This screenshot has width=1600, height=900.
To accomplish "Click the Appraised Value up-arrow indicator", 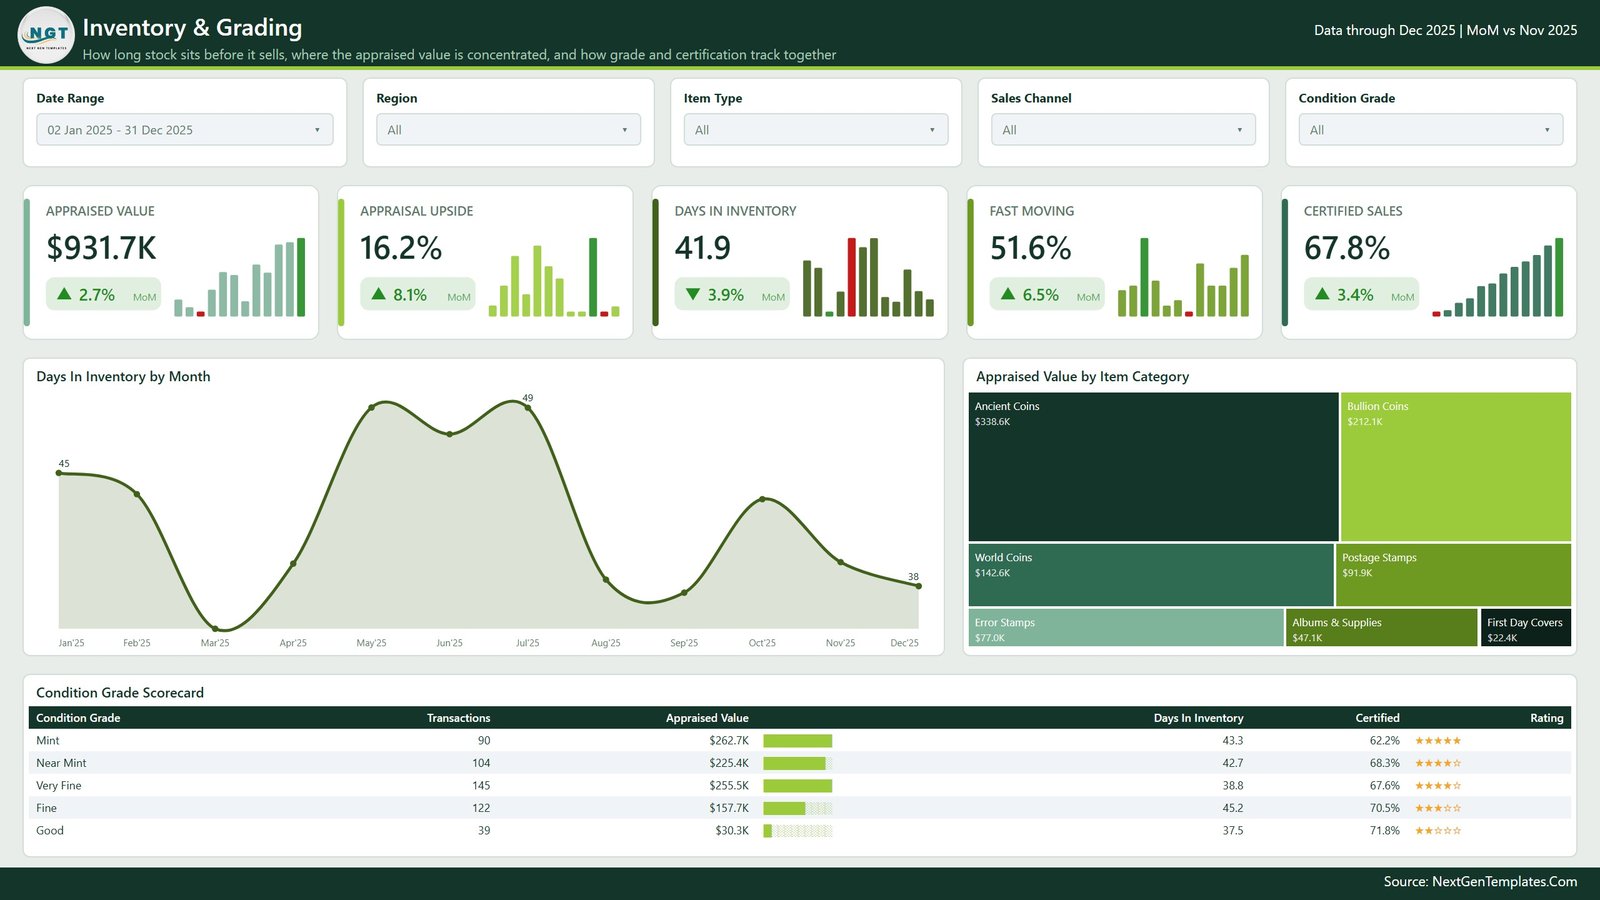I will [64, 294].
